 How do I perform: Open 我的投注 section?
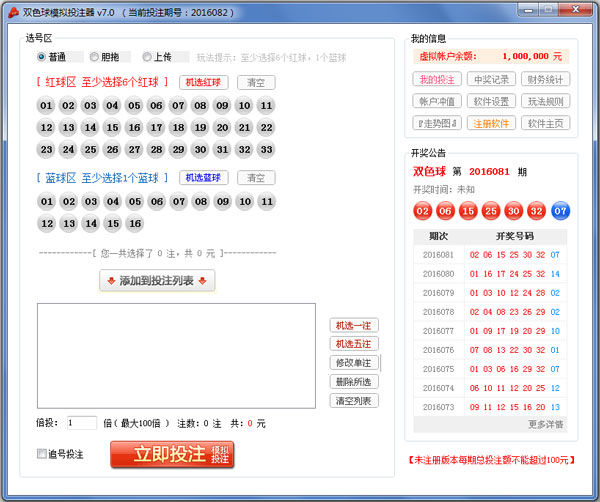(436, 79)
